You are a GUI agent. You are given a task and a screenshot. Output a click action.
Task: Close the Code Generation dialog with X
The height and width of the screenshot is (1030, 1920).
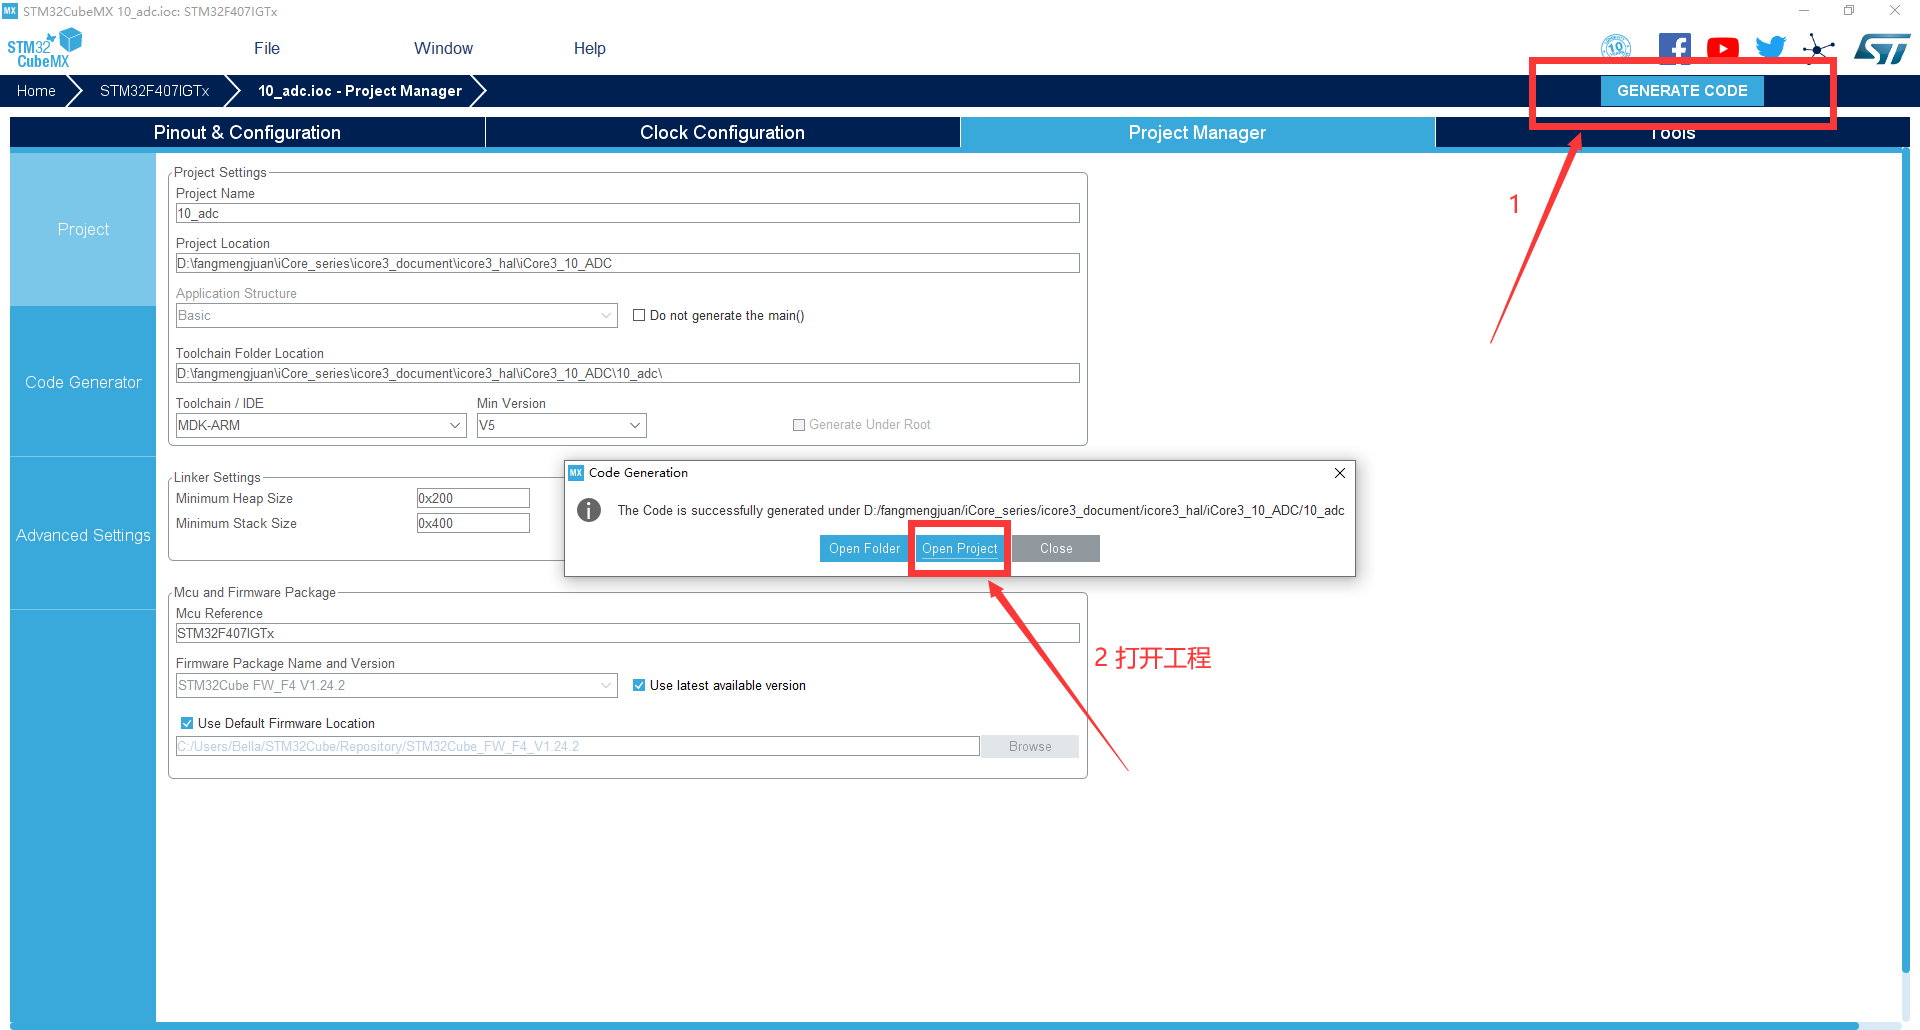click(1340, 473)
